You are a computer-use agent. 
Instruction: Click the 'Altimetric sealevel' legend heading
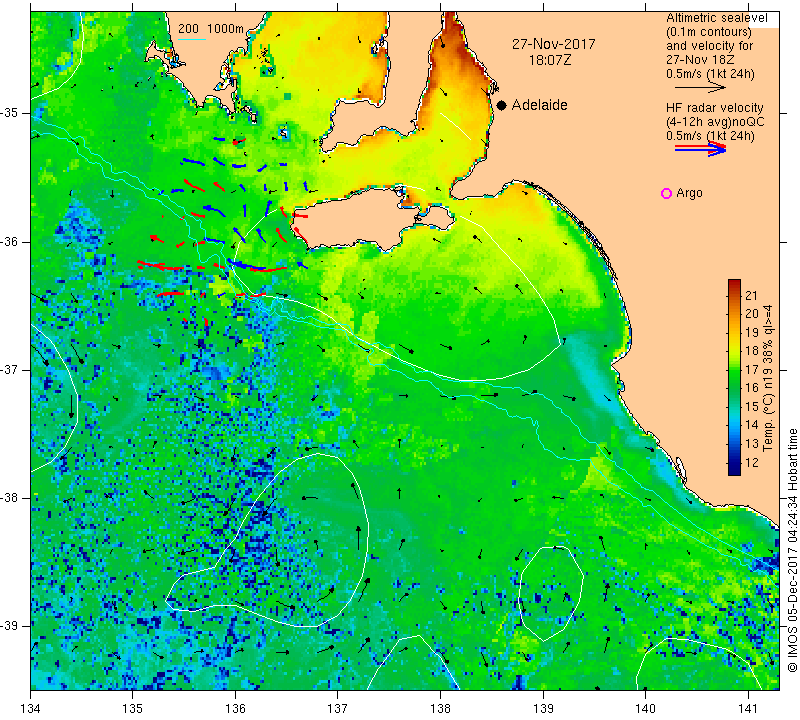coord(716,18)
